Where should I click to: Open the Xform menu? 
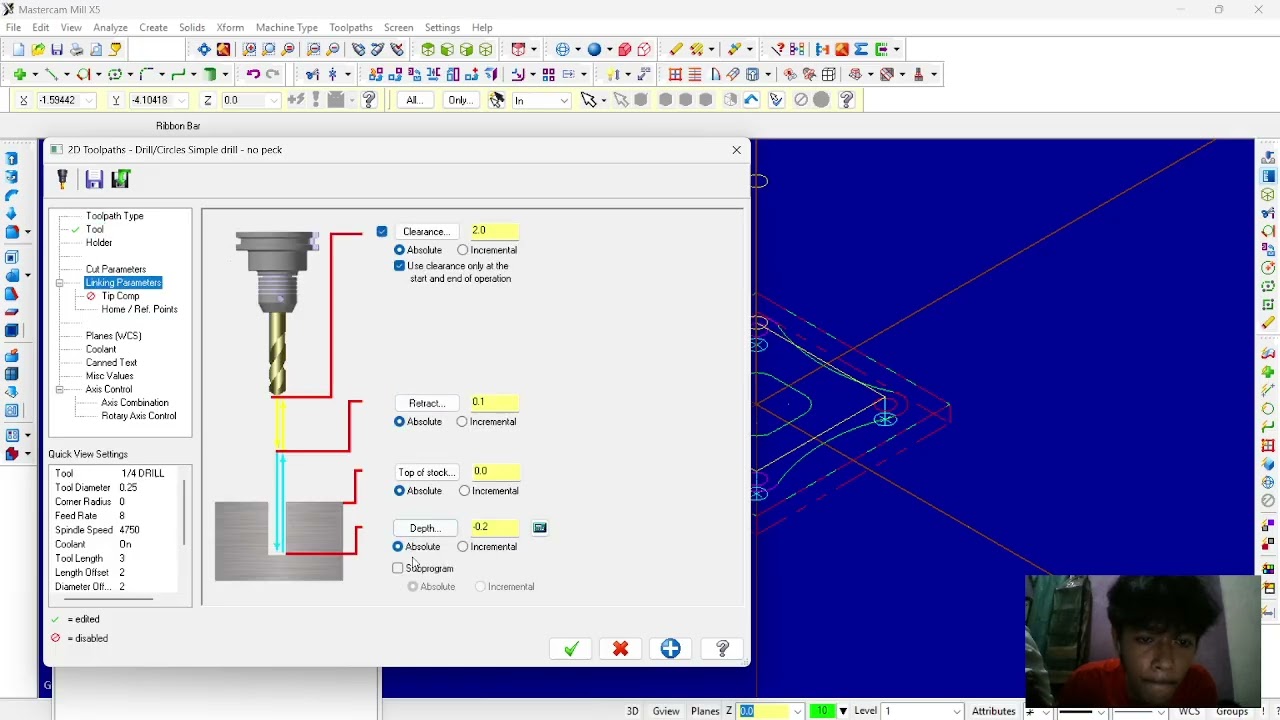[230, 27]
